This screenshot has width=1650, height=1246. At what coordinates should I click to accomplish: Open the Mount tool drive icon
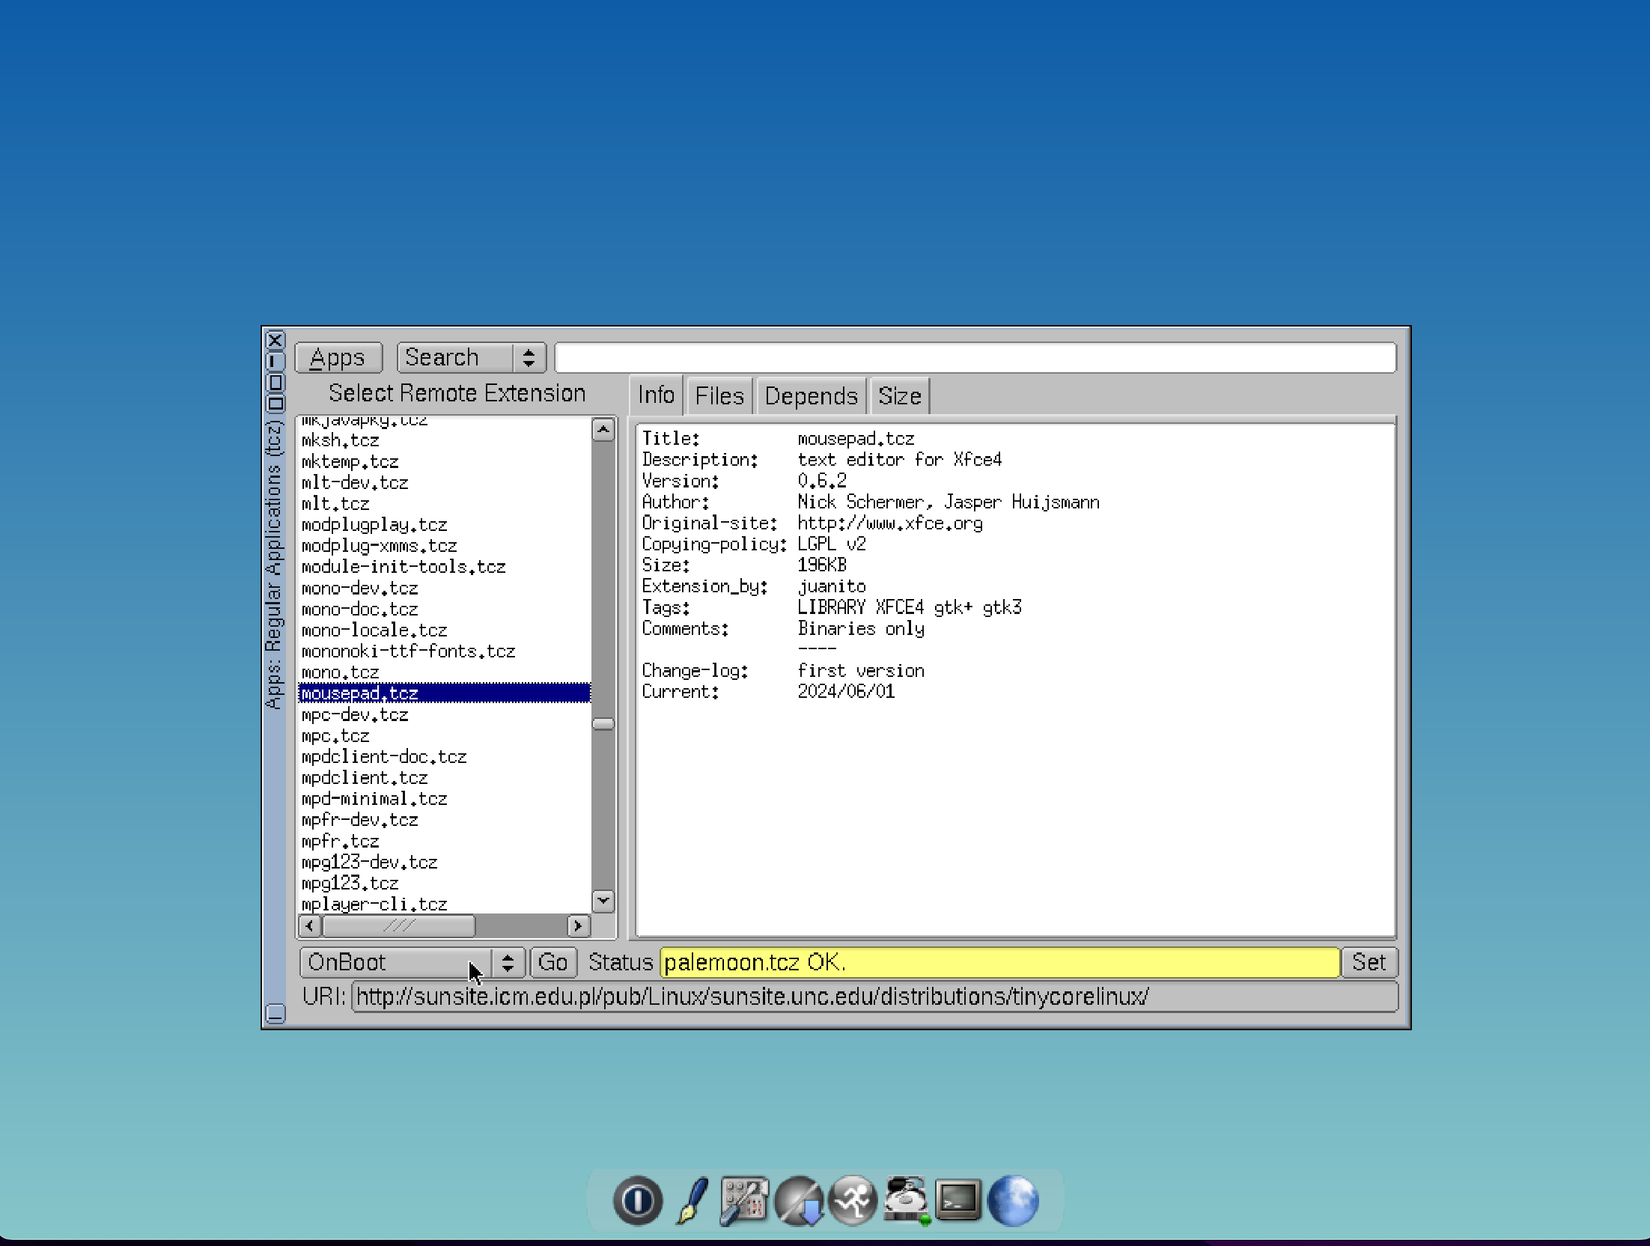point(905,1200)
